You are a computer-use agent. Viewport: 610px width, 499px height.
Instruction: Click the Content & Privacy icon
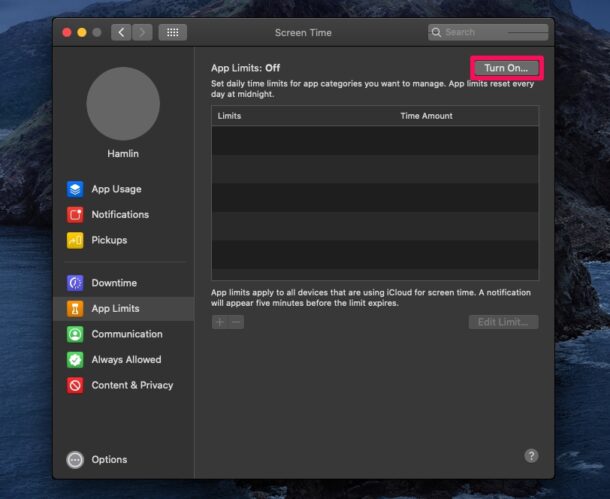point(75,385)
